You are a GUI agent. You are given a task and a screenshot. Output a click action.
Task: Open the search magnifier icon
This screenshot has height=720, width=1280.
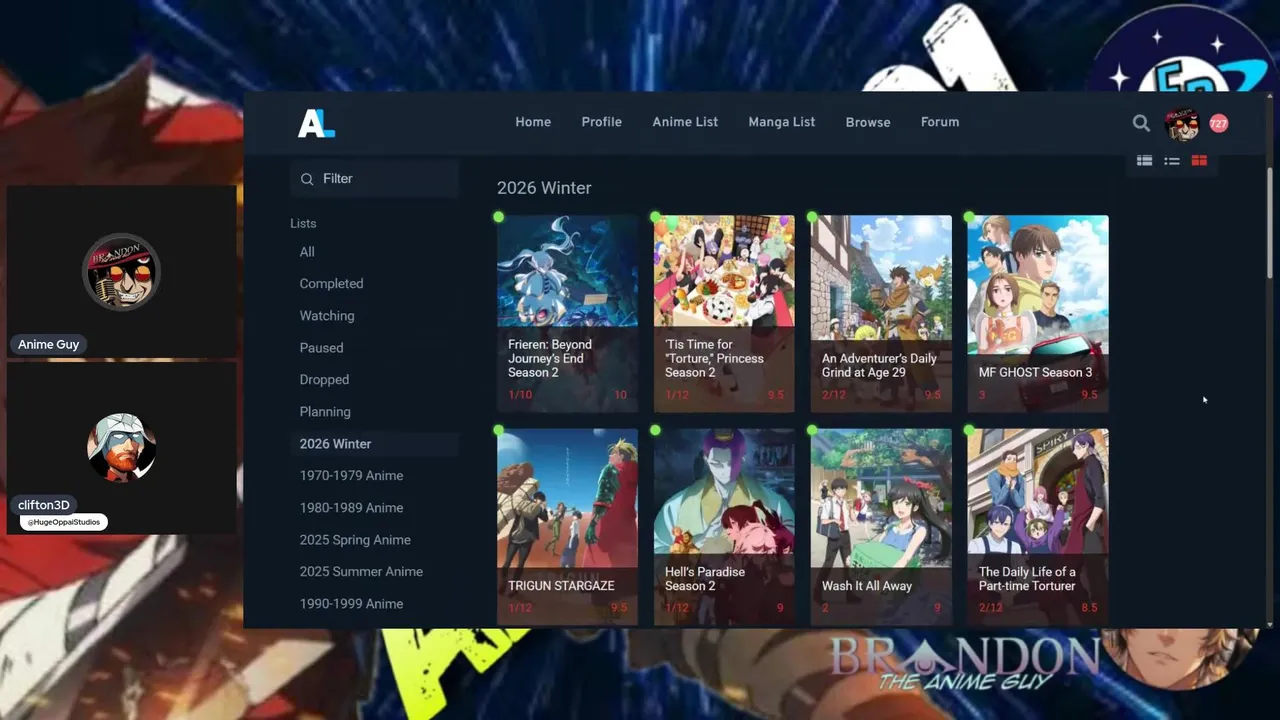pos(1141,123)
